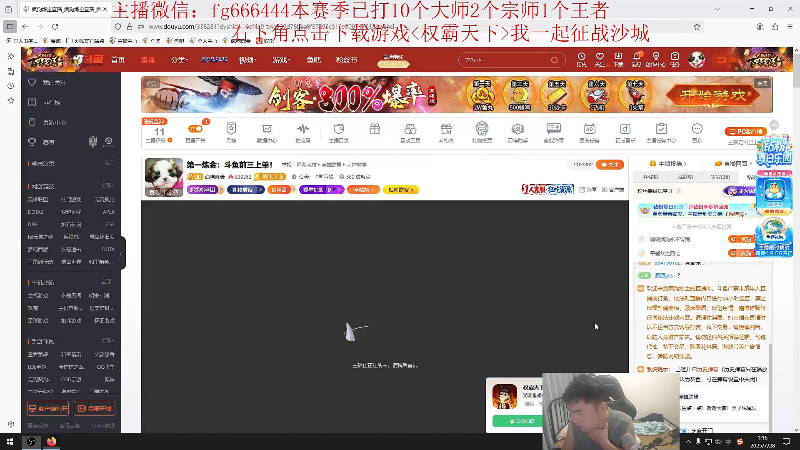
Task: Expand third sidebar category section via 全部
Action: click(107, 341)
